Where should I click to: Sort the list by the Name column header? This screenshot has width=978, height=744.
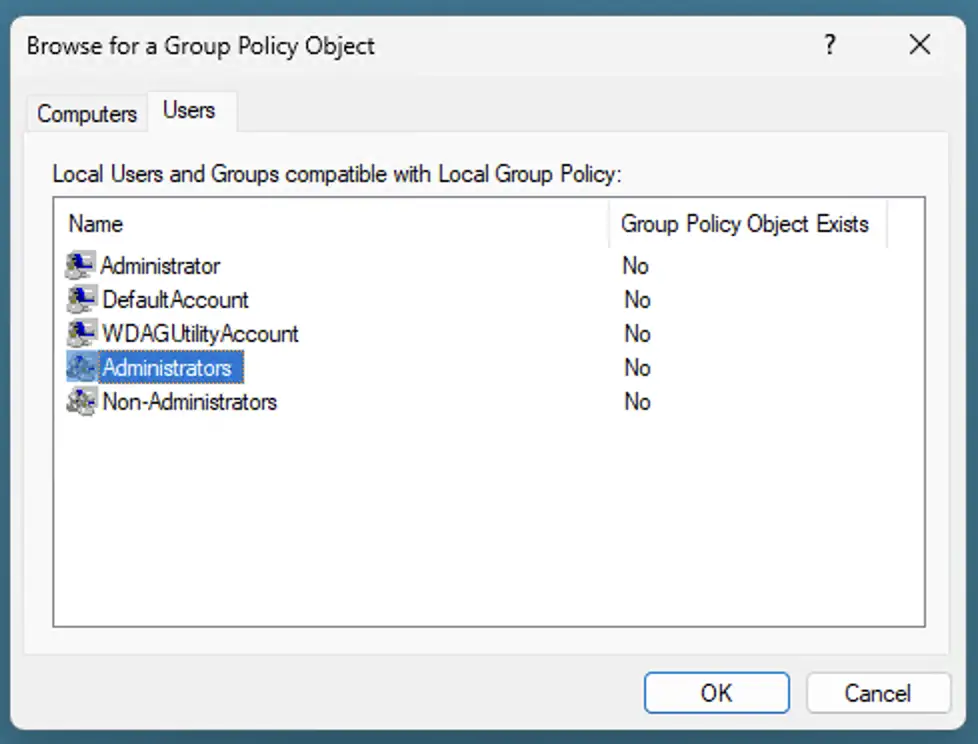331,224
